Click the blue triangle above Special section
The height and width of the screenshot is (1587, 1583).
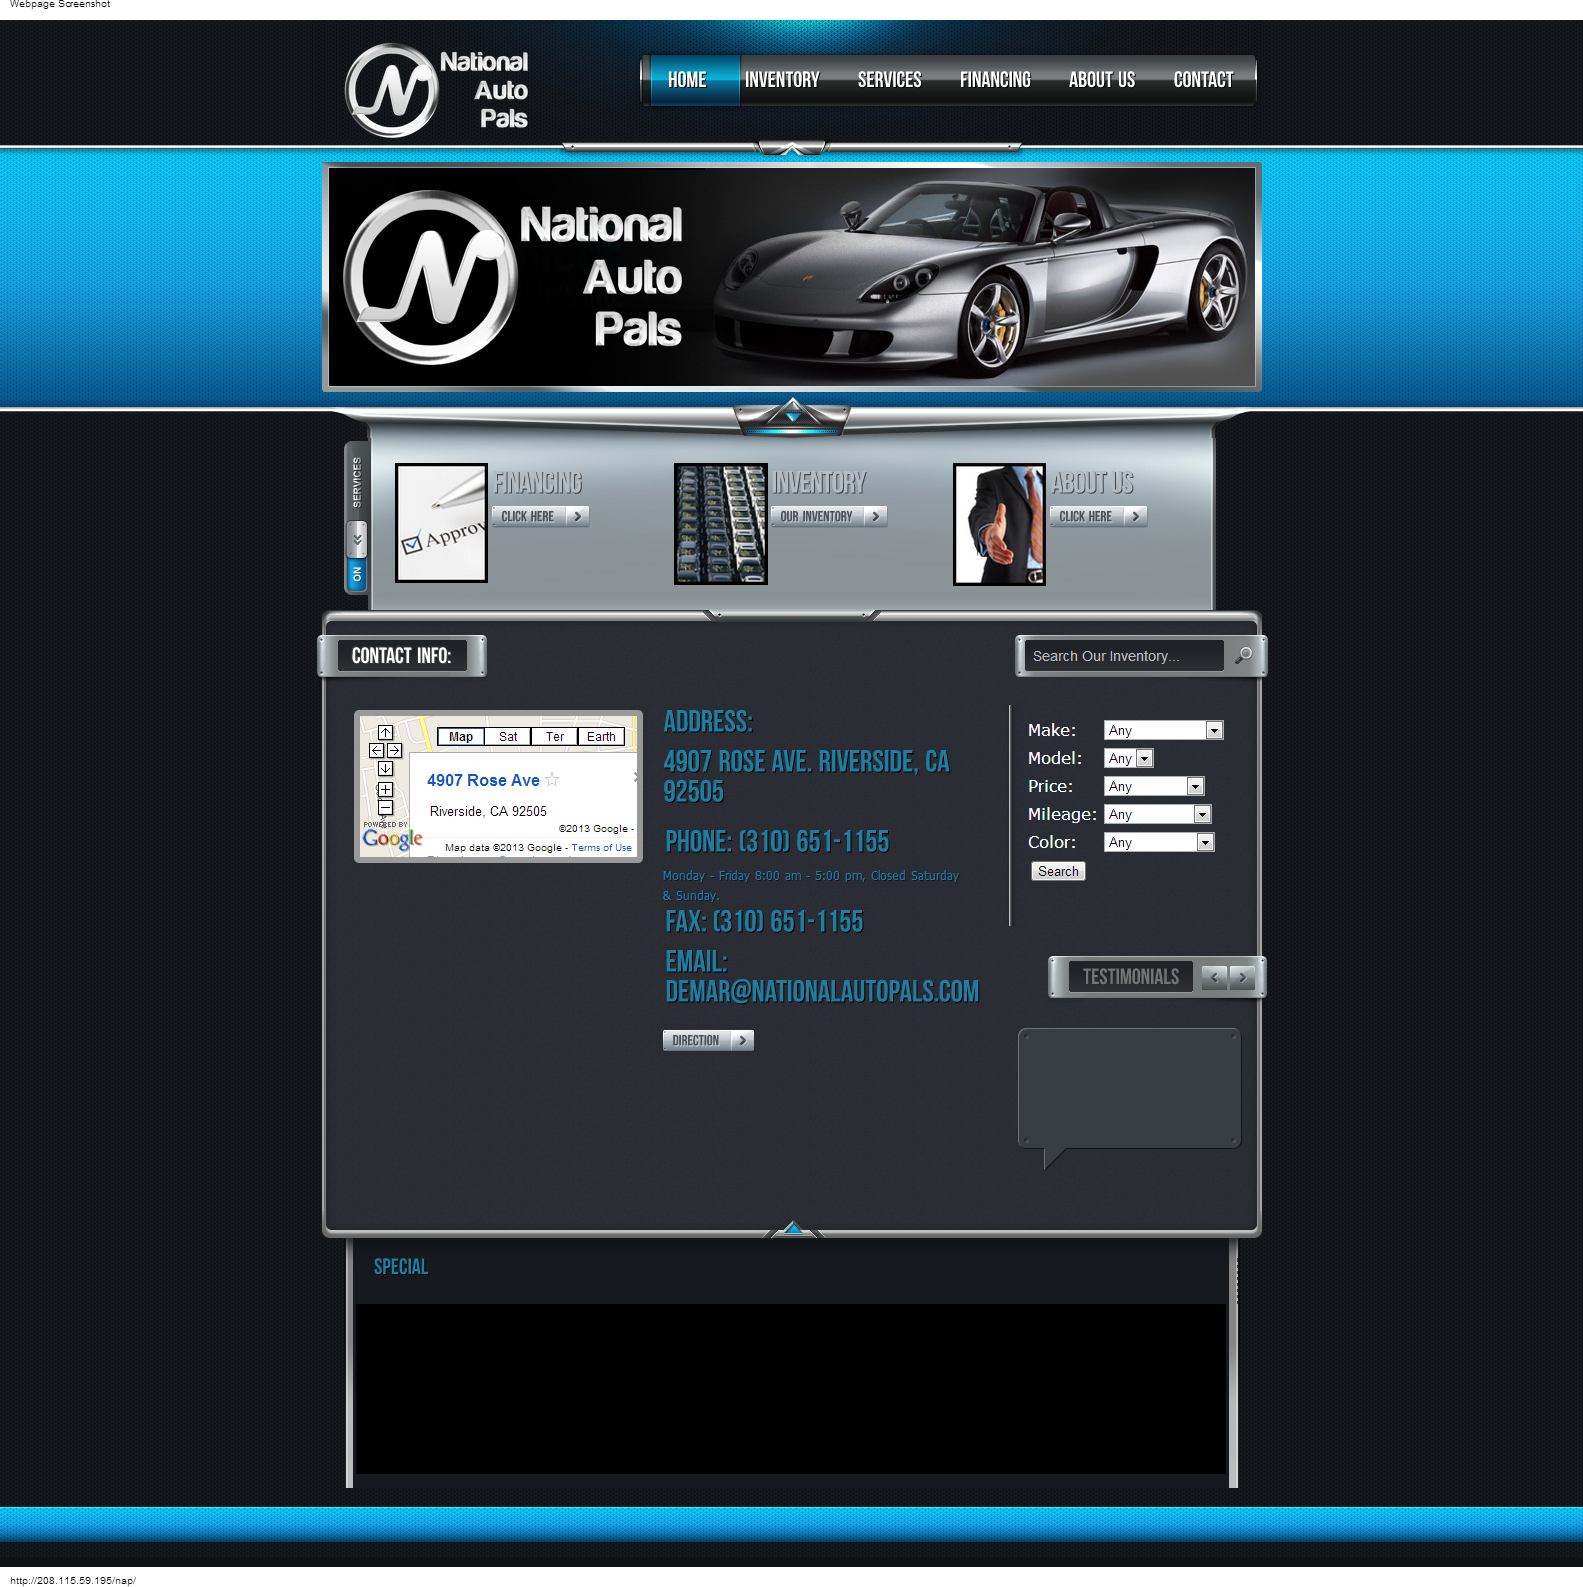click(793, 1228)
